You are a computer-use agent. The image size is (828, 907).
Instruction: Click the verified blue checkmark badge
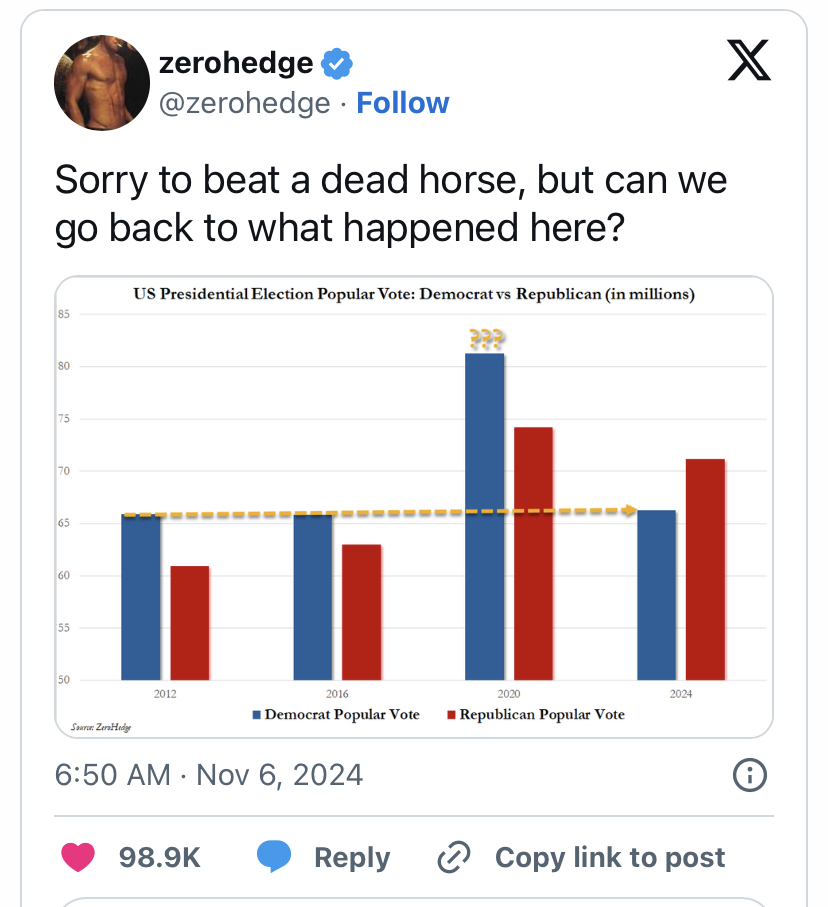pos(337,63)
